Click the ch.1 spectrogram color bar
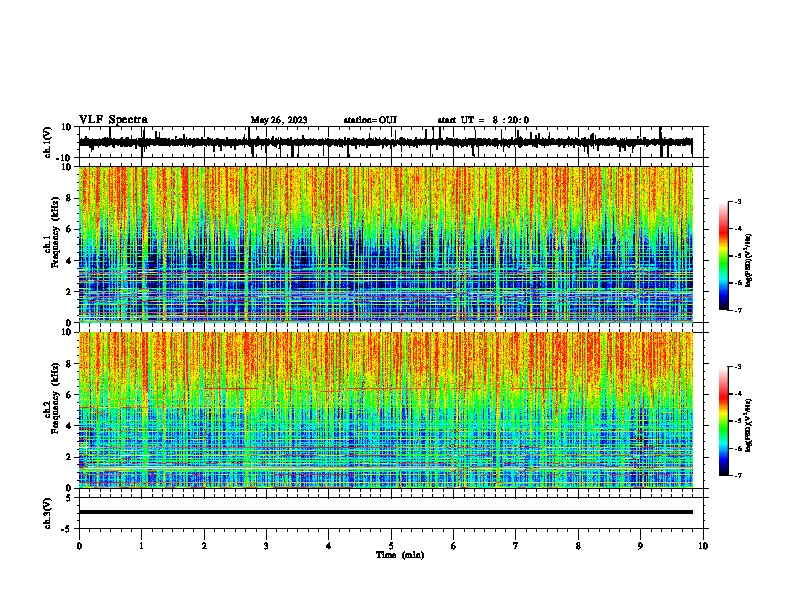792x612 pixels. tap(724, 256)
